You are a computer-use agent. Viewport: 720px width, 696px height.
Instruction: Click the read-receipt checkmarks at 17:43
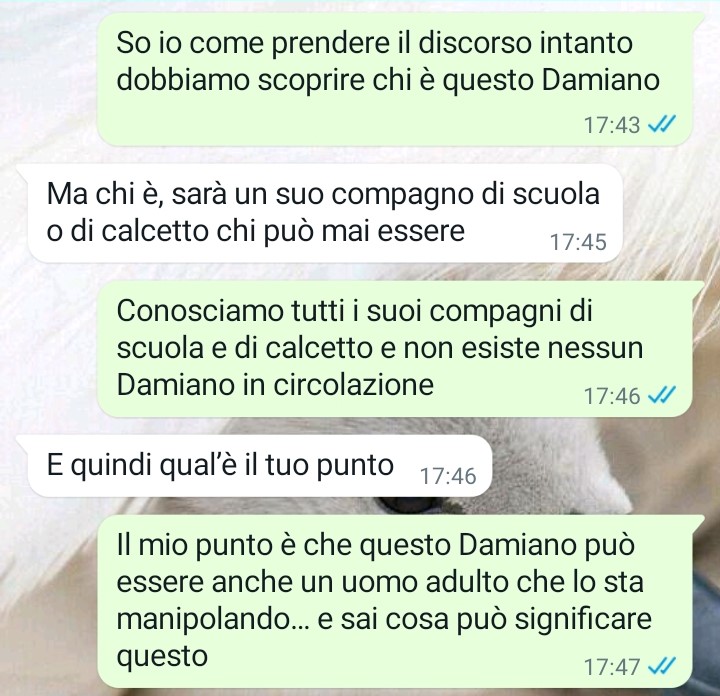[661, 124]
